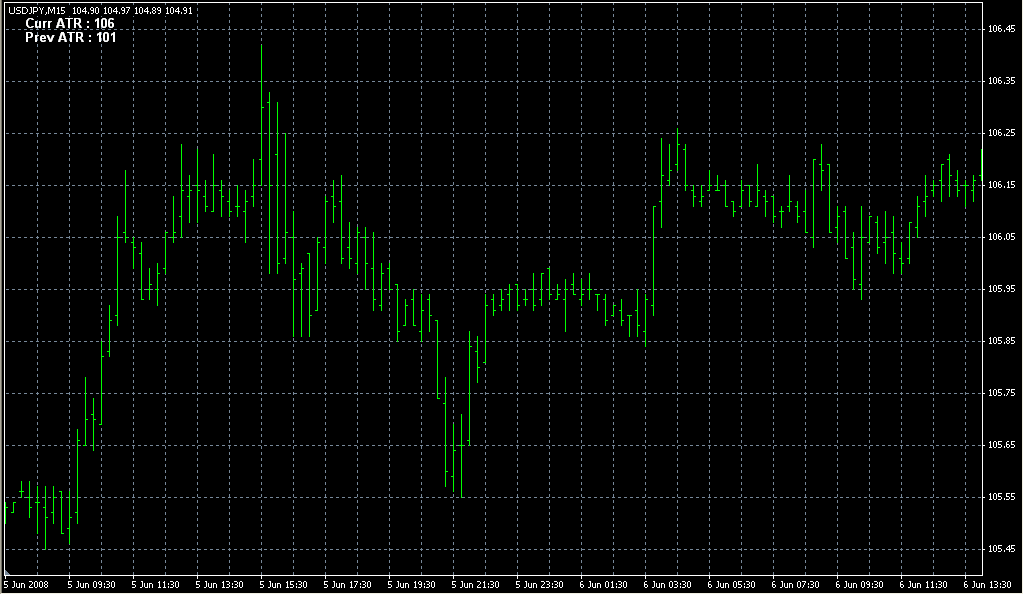Click the 5 Jun 19:30 time label
The height and width of the screenshot is (594, 1024).
pyautogui.click(x=411, y=585)
